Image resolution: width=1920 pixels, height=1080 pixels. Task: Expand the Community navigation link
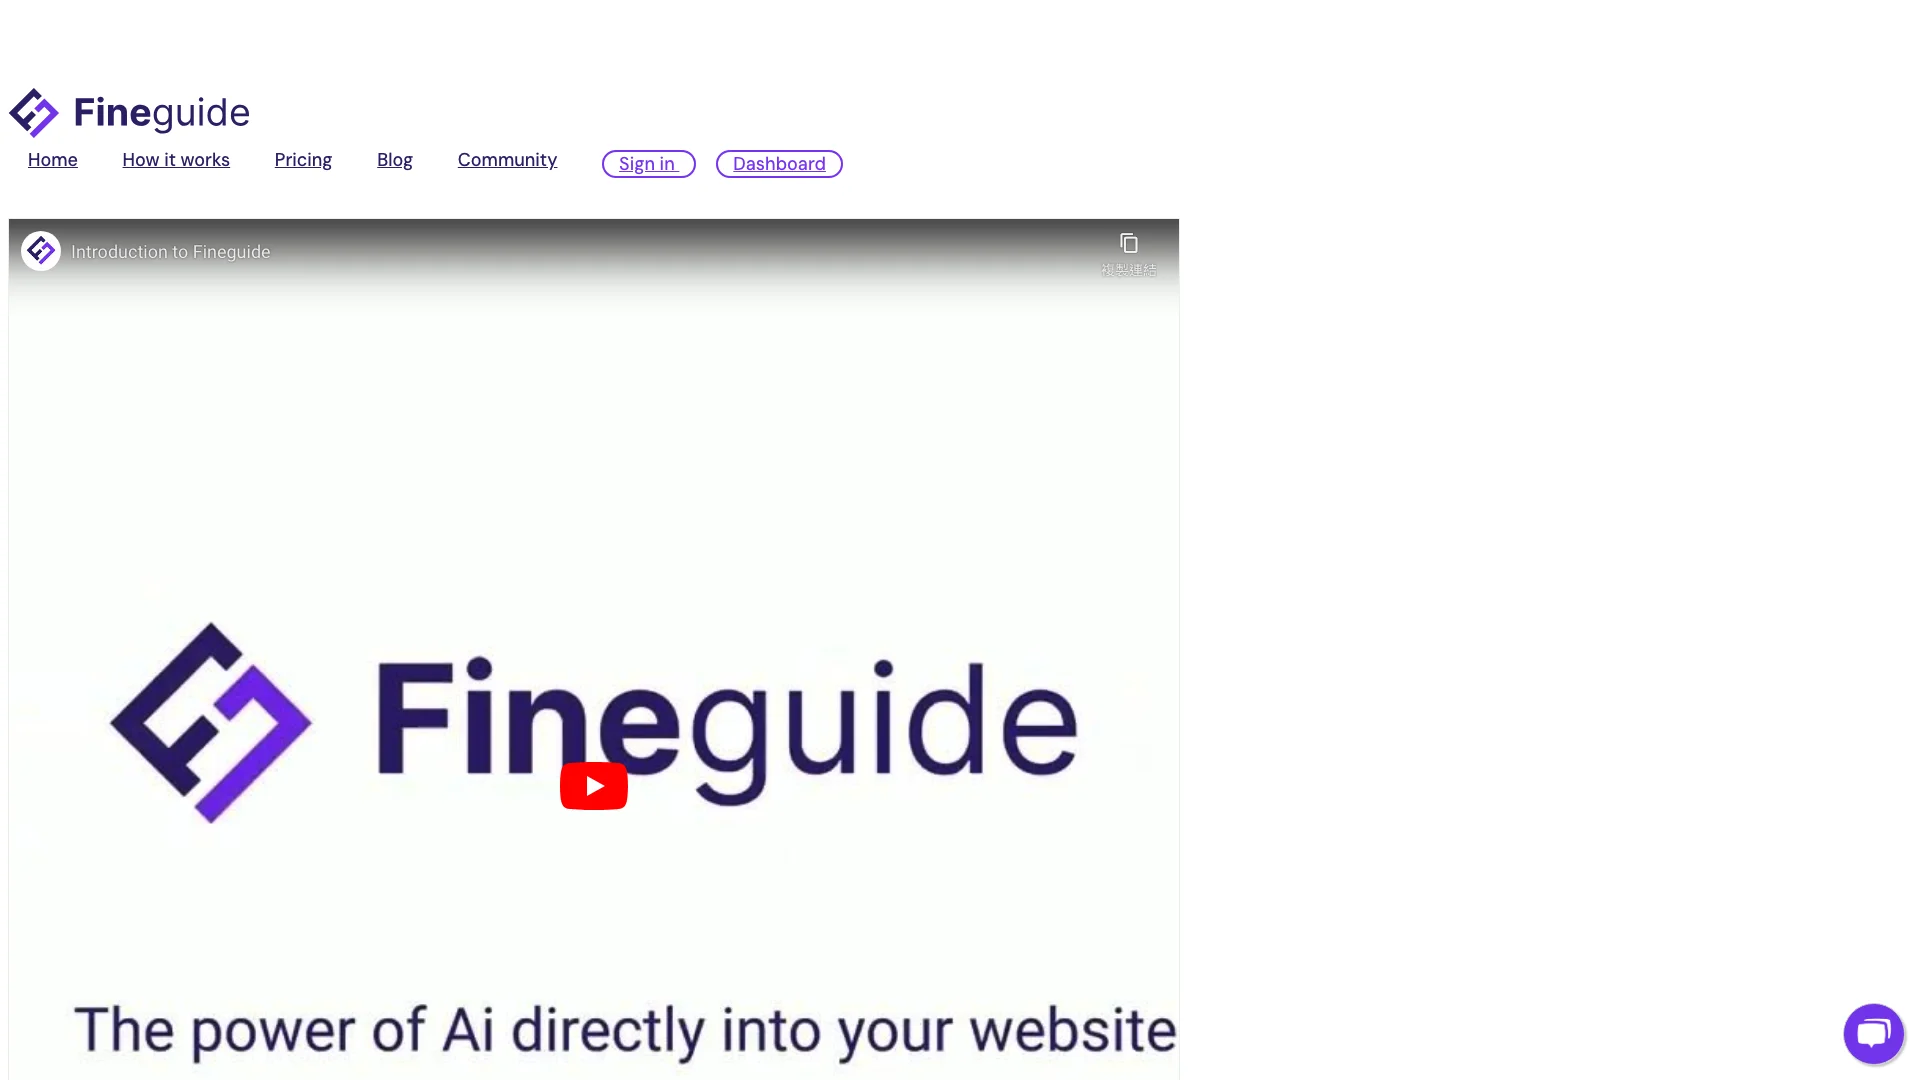tap(506, 160)
